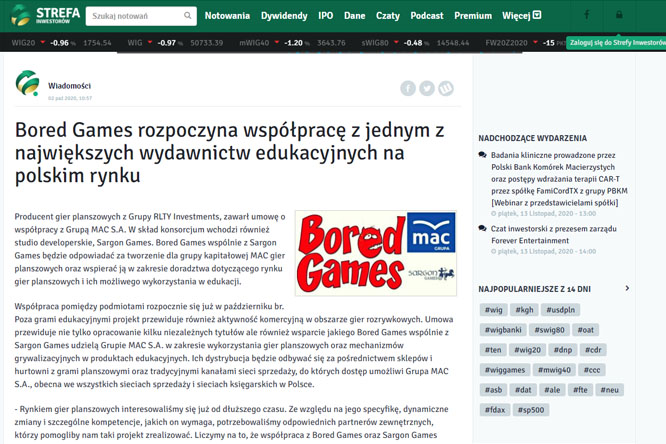The width and height of the screenshot is (666, 444).
Task: Select the #asb tag
Action: pos(493,390)
